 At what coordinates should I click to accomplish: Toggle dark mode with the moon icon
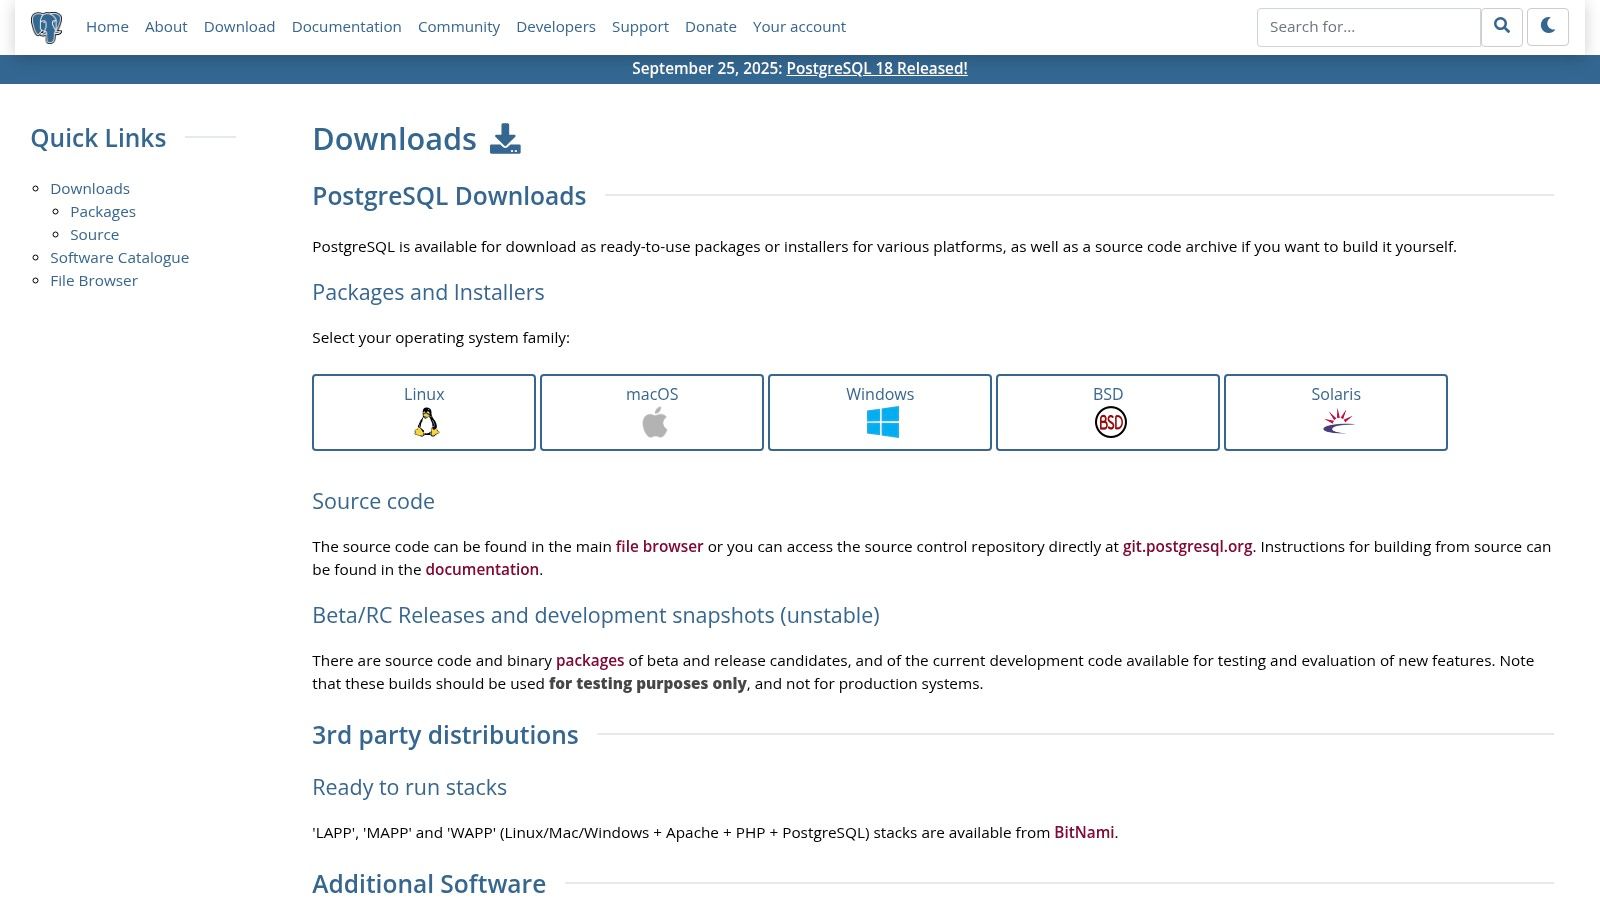coord(1547,27)
